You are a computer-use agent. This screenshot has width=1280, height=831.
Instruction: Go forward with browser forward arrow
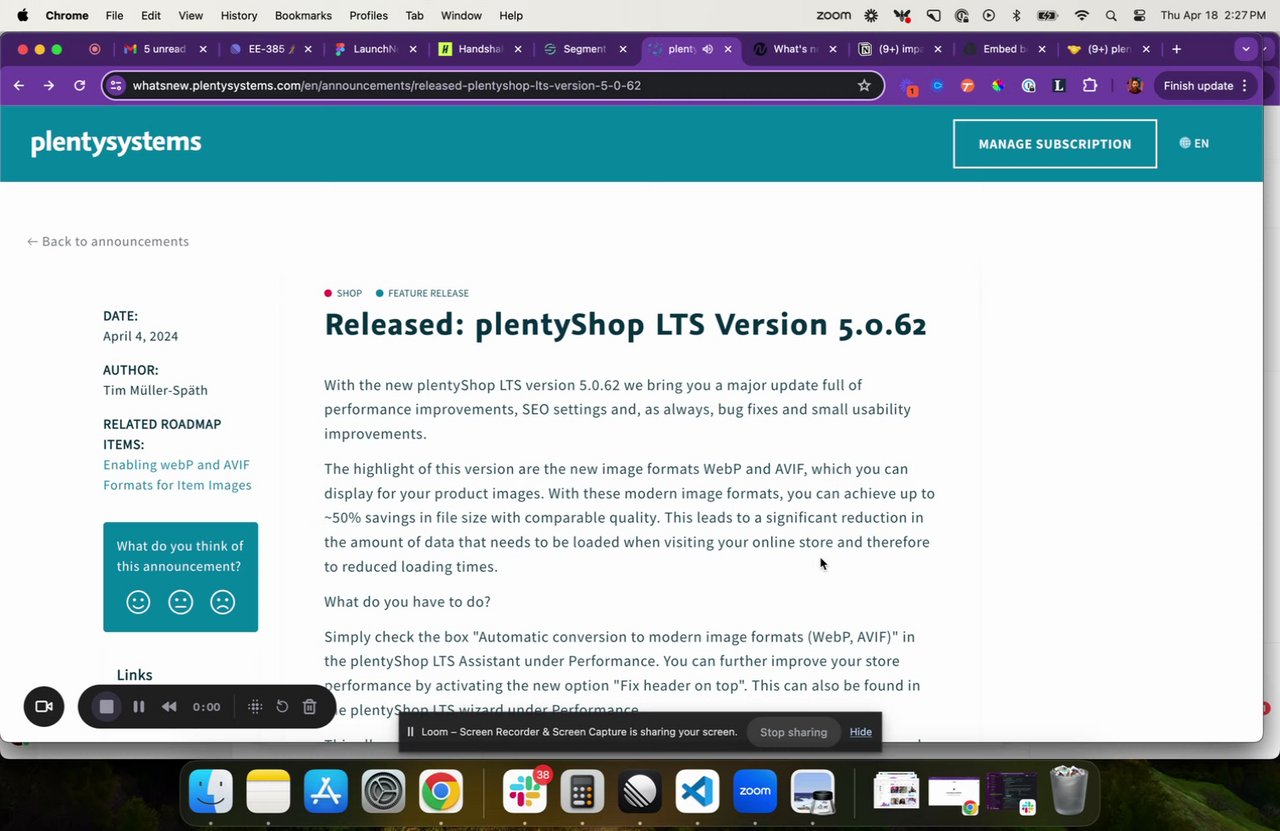click(x=49, y=86)
